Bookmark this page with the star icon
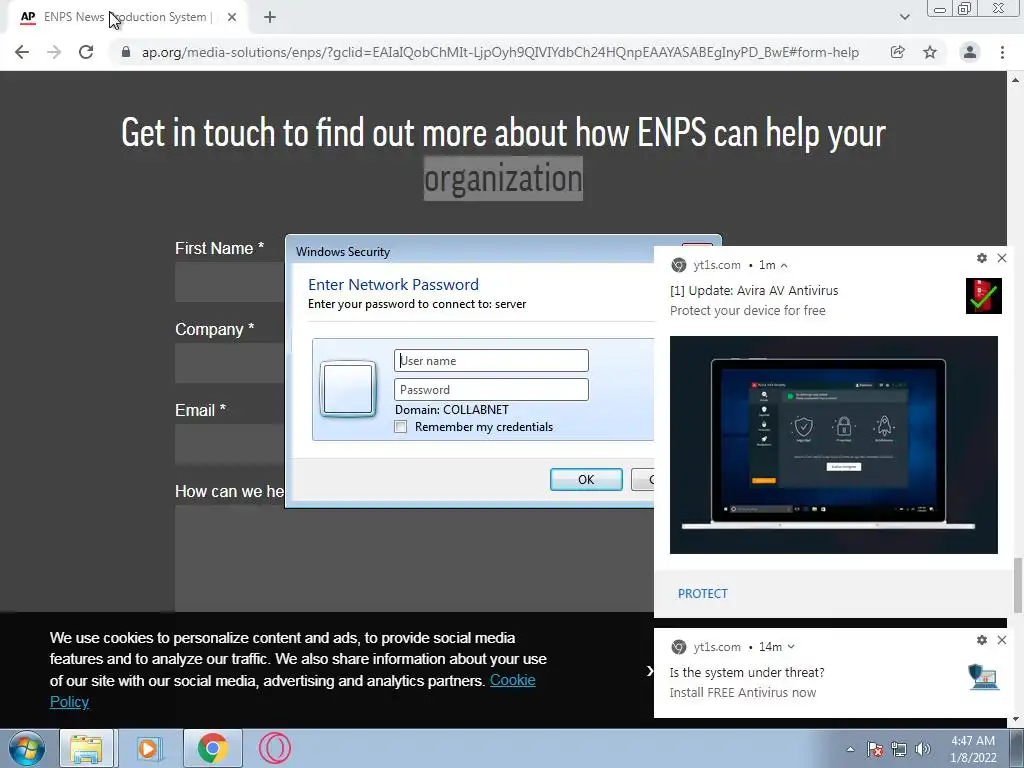1024x768 pixels. click(930, 52)
